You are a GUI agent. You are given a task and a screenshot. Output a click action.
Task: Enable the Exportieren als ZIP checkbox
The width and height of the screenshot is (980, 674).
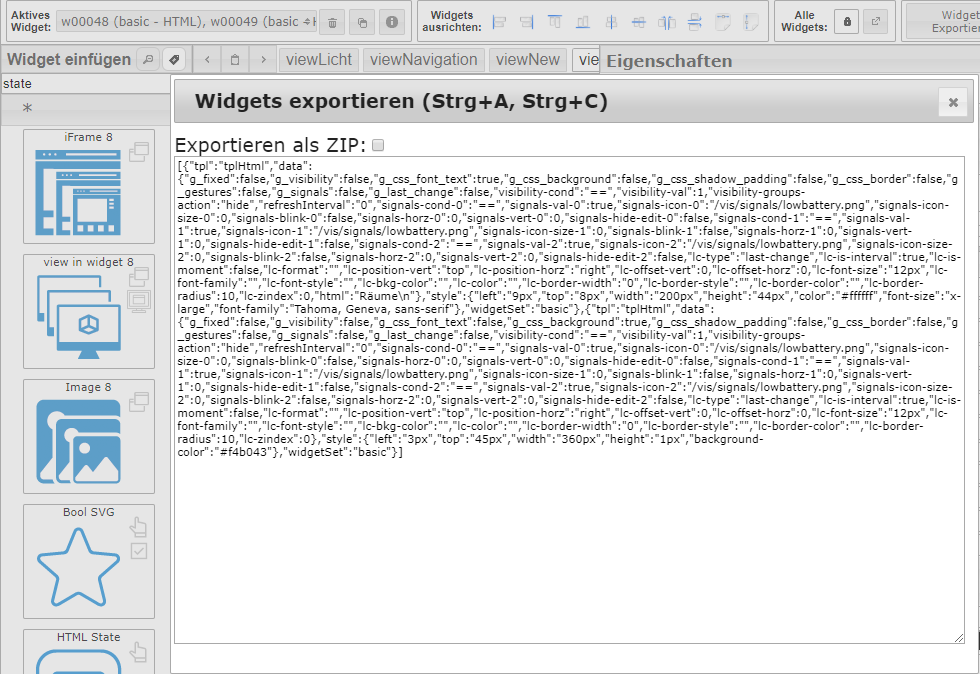tap(378, 145)
